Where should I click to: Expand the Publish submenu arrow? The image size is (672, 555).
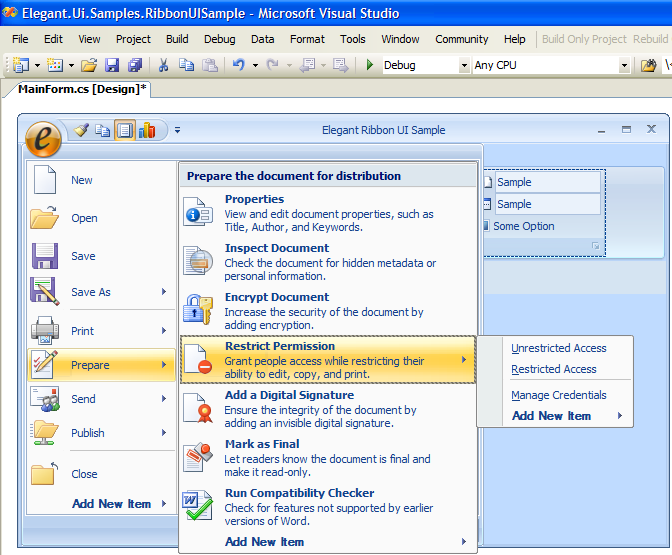click(164, 432)
